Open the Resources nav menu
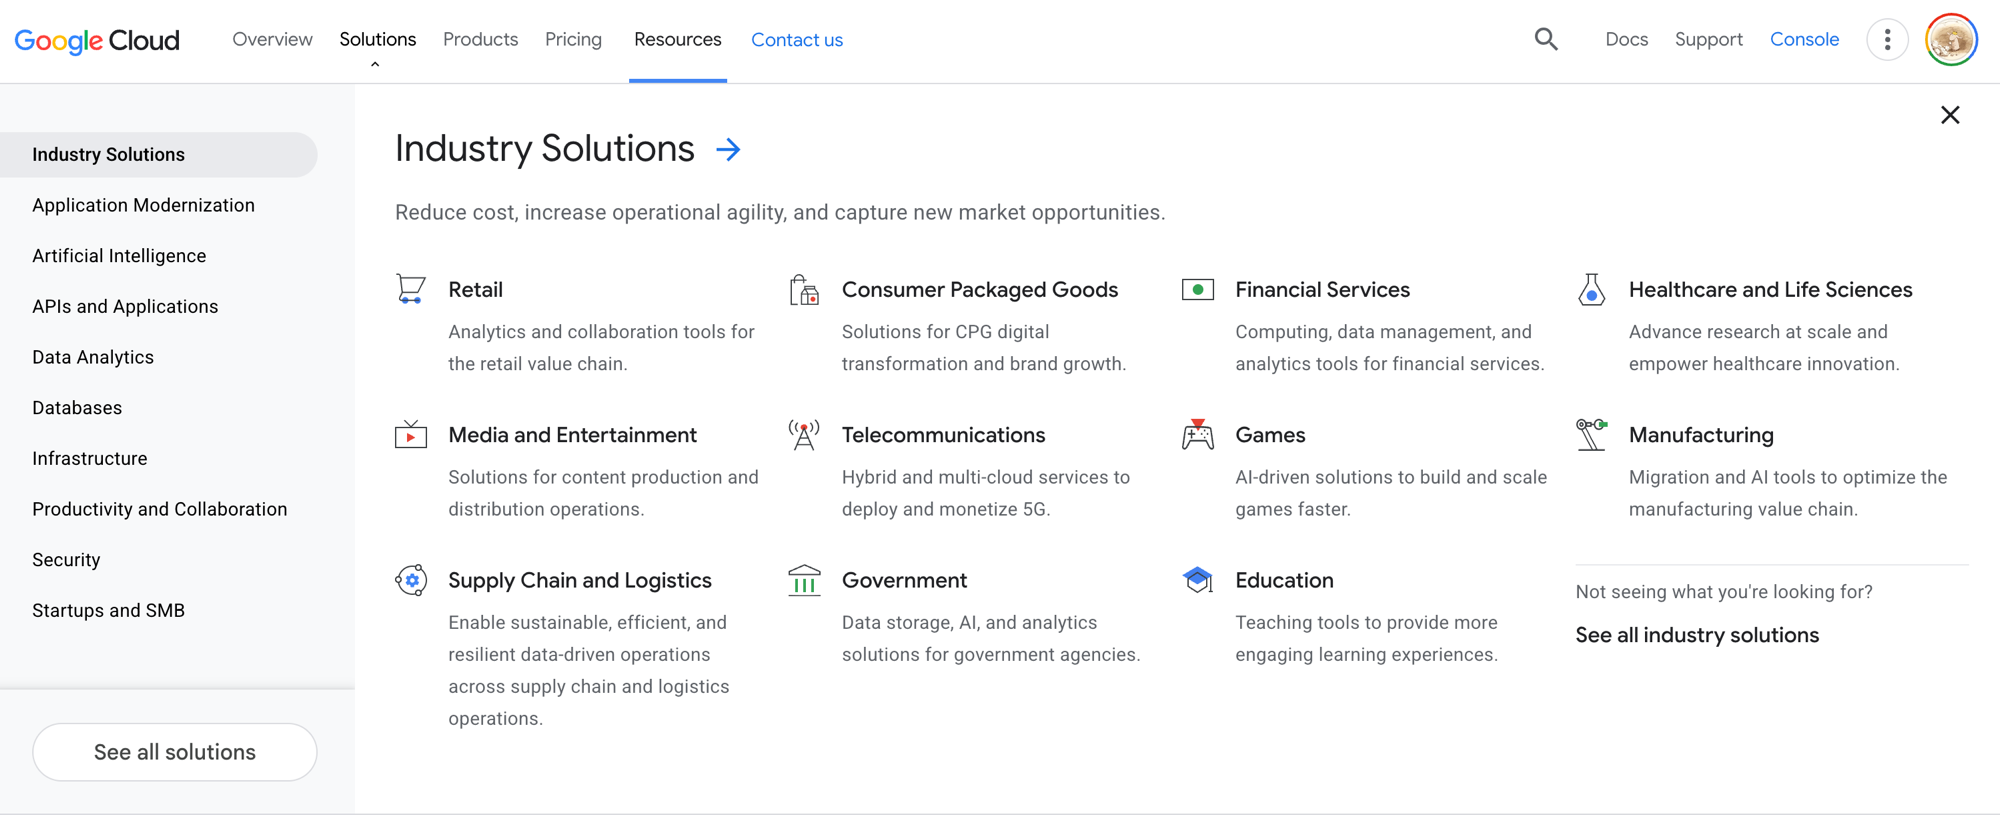2000x815 pixels. coord(677,39)
